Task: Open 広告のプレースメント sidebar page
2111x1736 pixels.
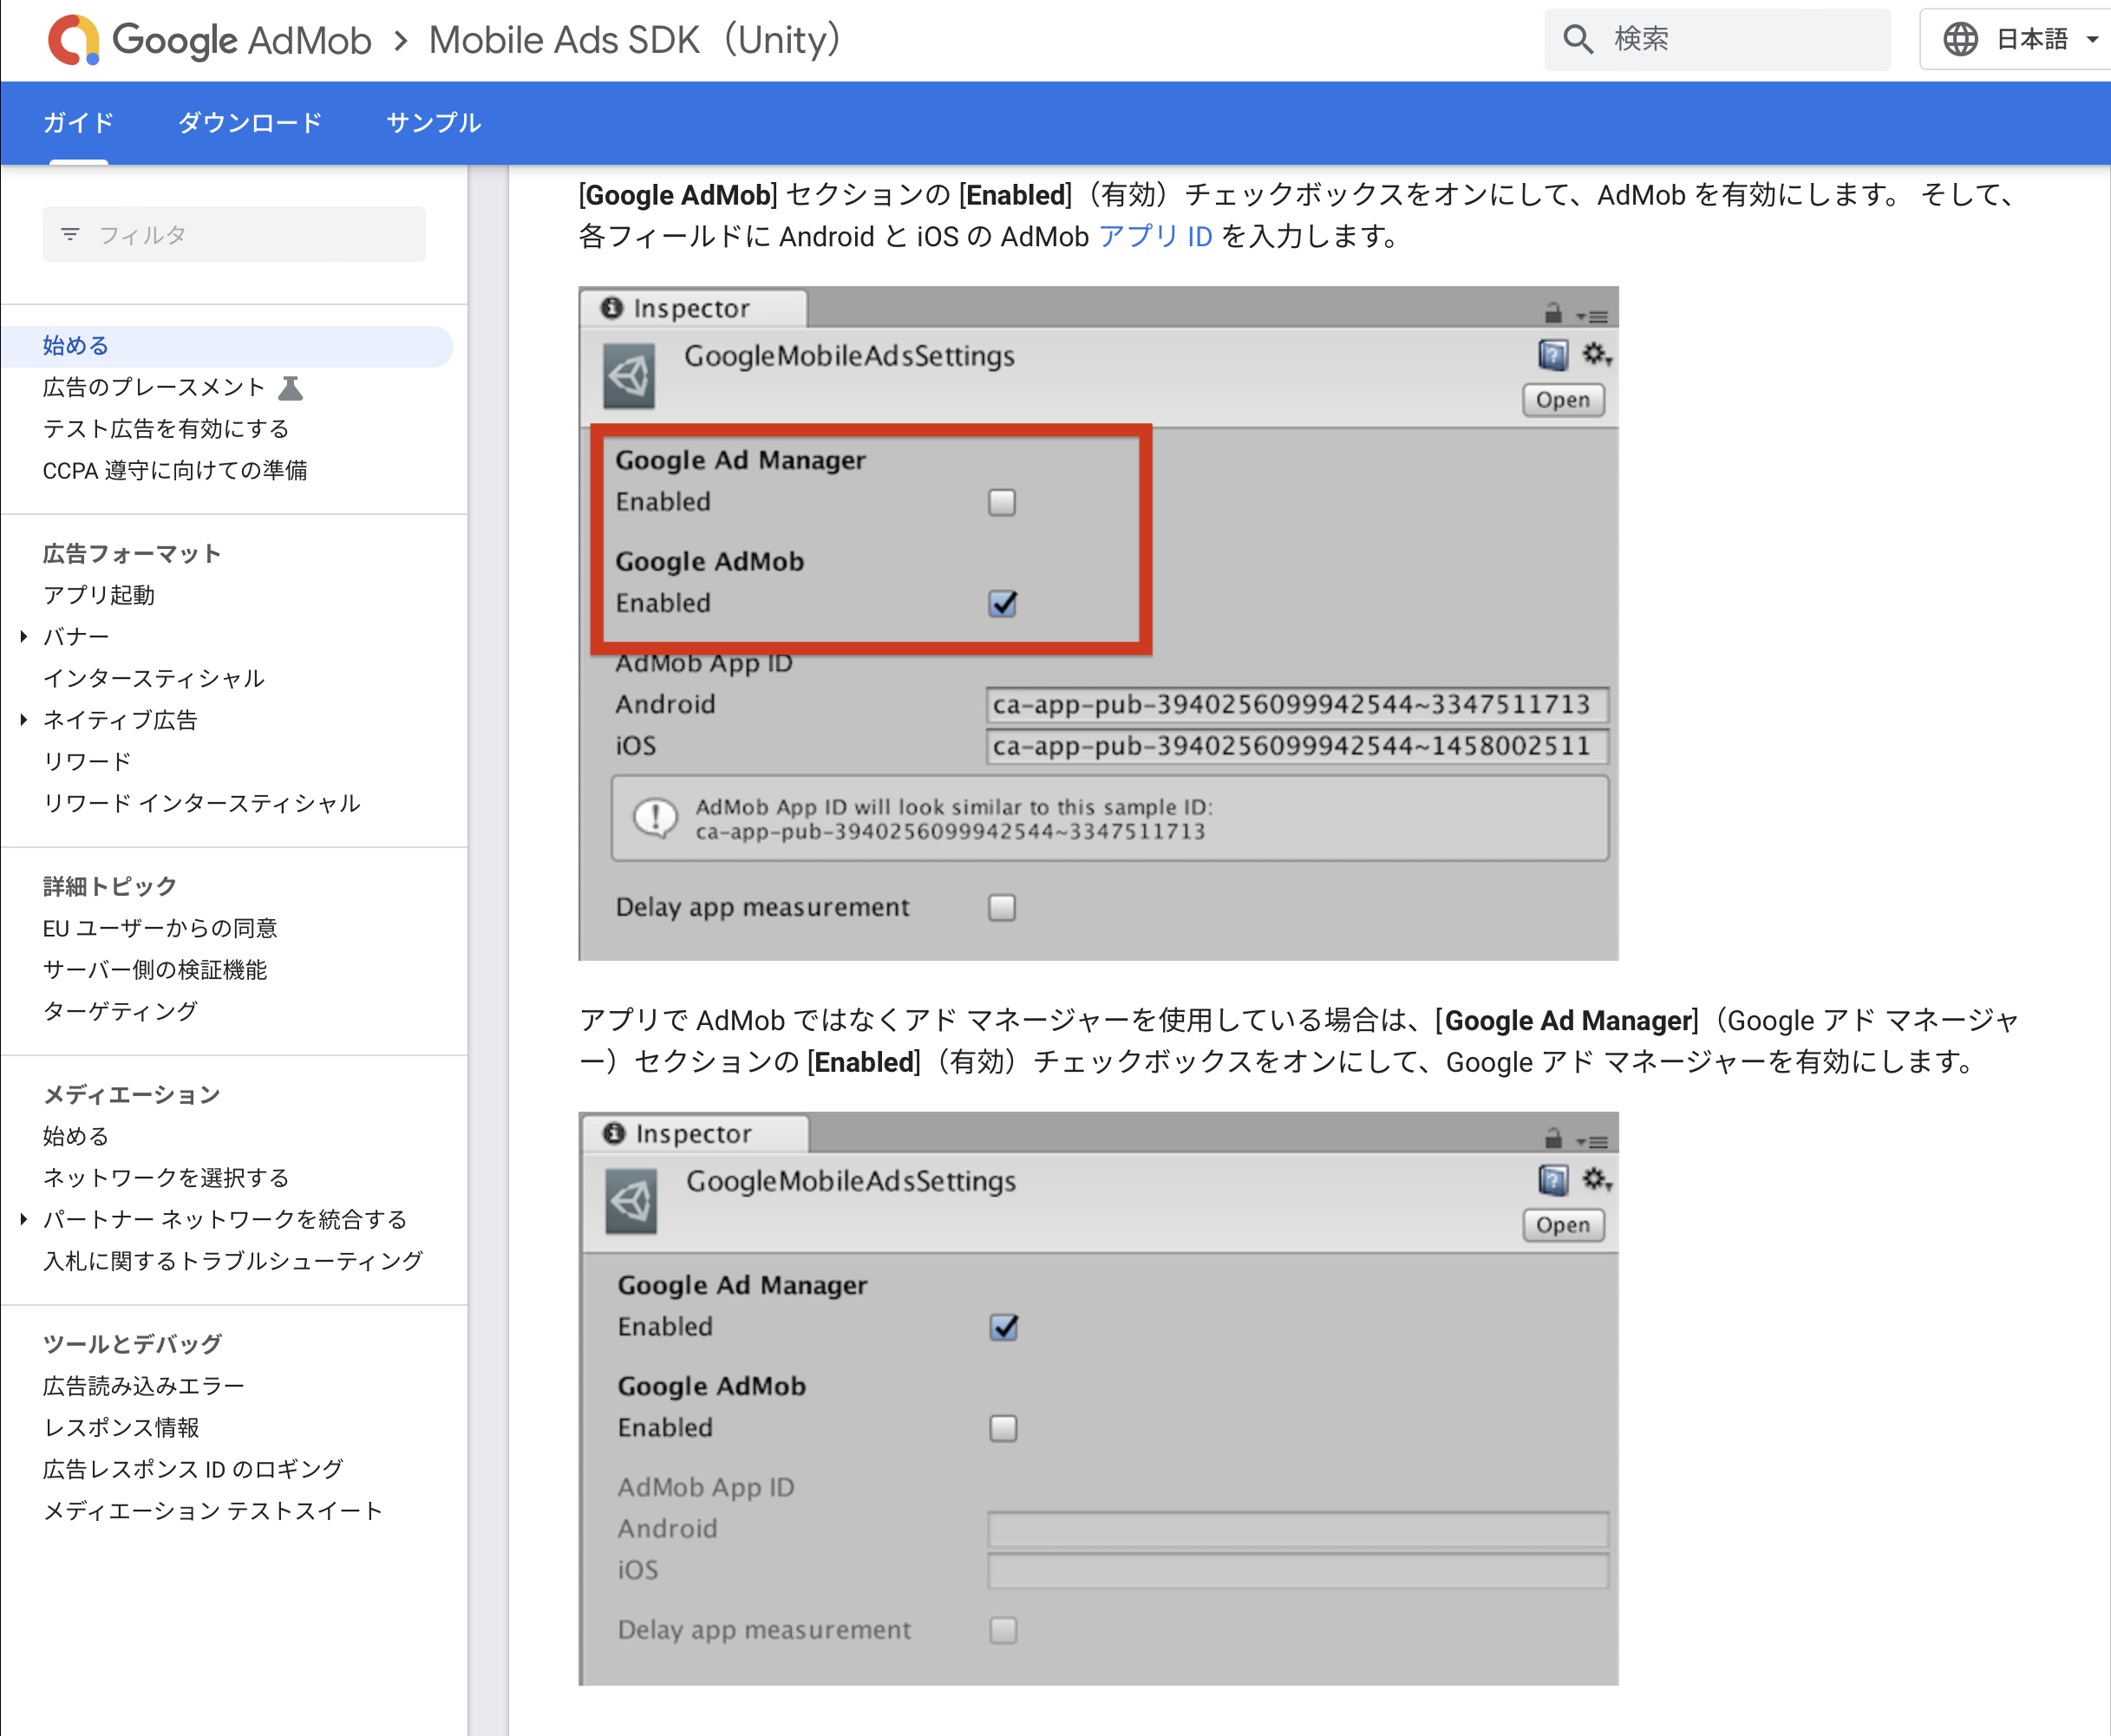Action: click(153, 388)
